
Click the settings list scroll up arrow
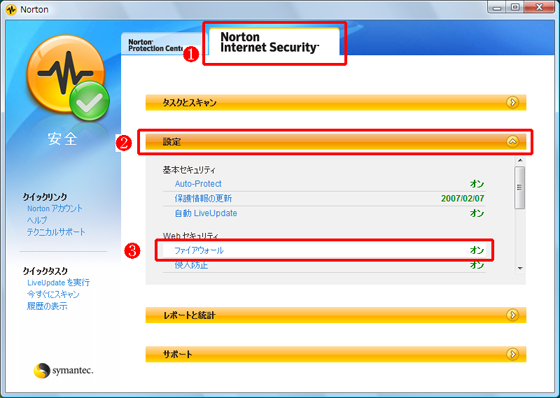pyautogui.click(x=520, y=160)
